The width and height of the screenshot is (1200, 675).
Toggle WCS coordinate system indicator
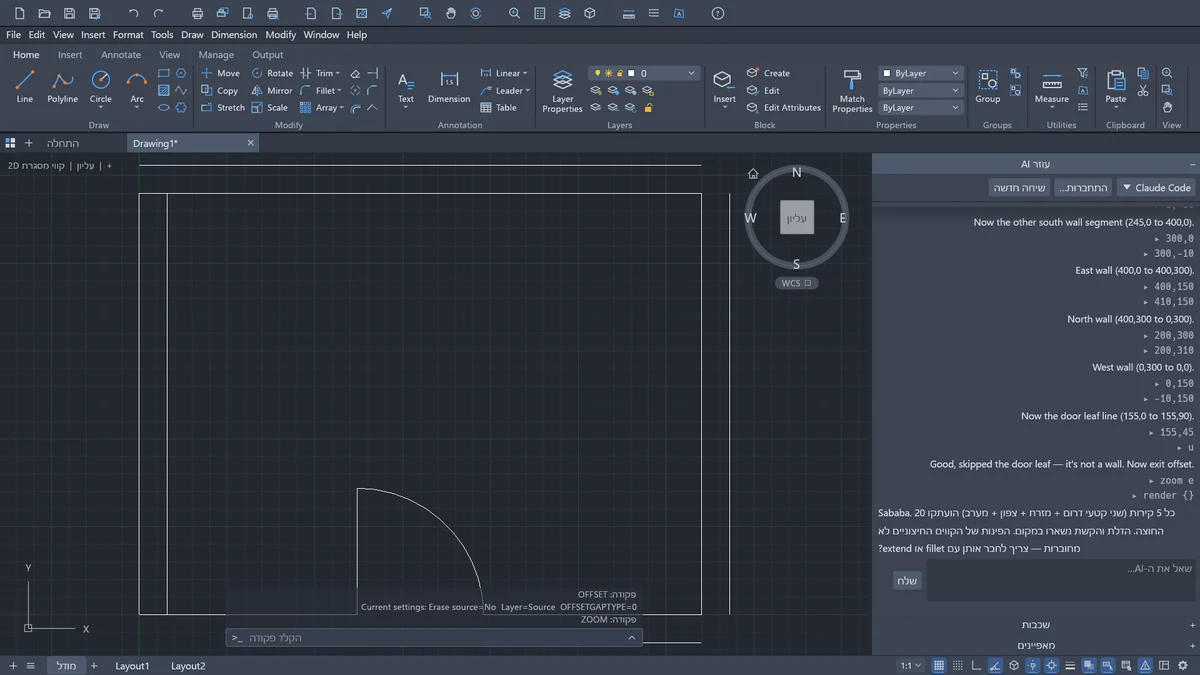point(796,283)
